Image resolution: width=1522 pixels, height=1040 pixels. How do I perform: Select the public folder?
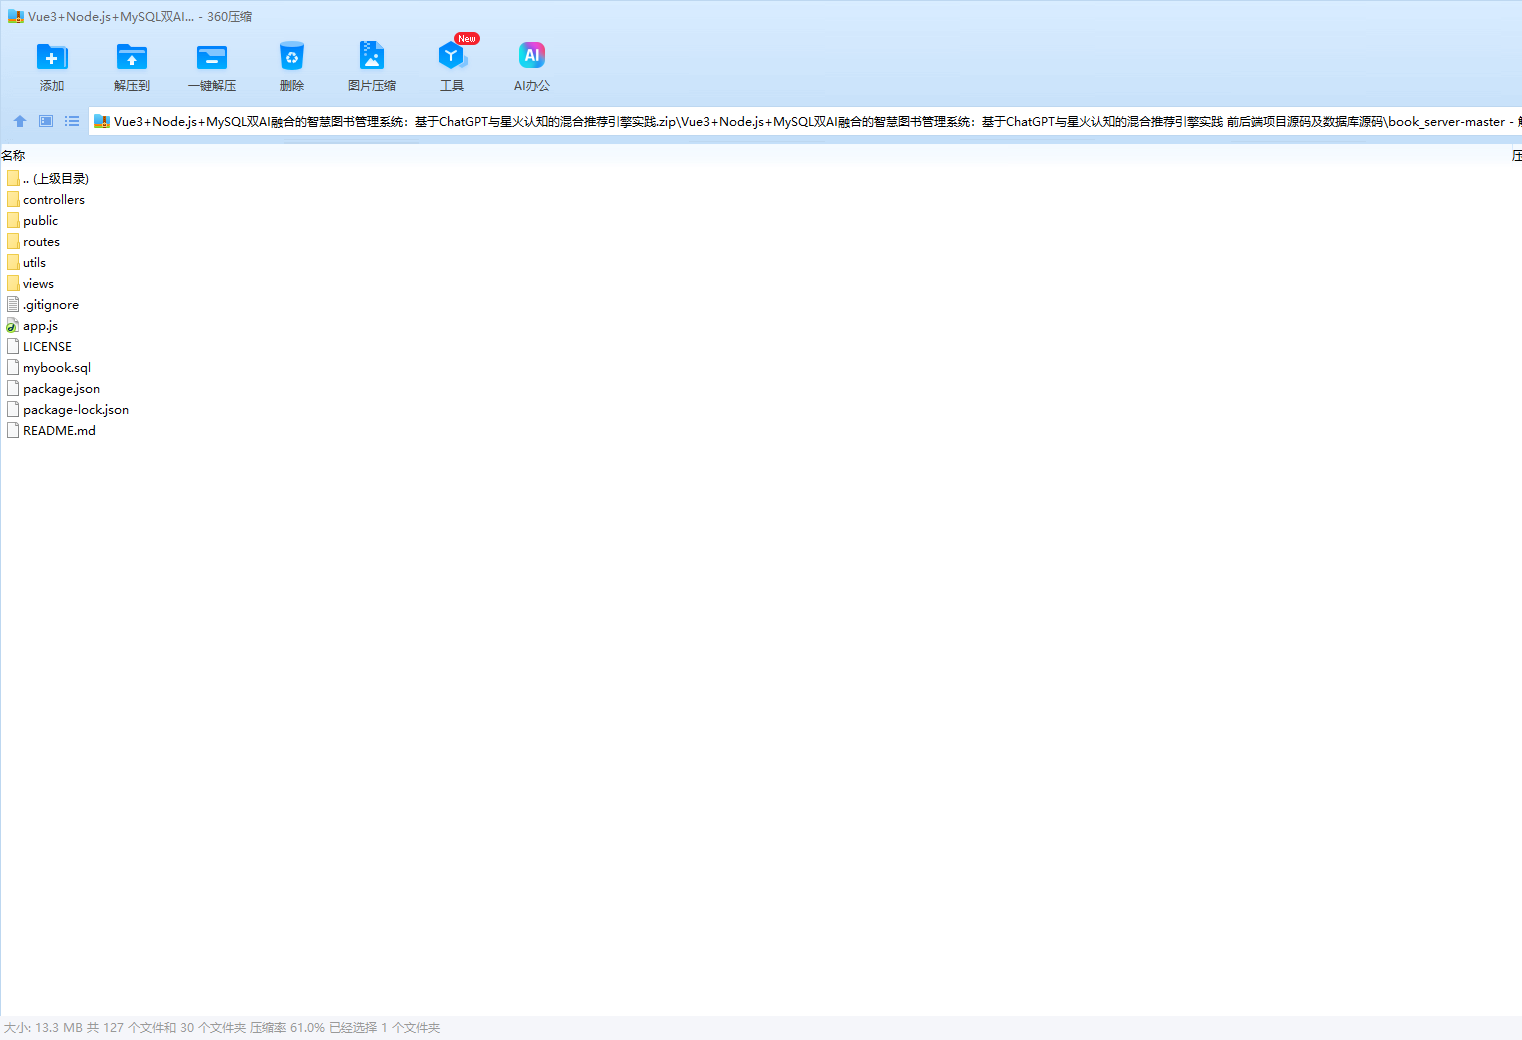(32, 220)
